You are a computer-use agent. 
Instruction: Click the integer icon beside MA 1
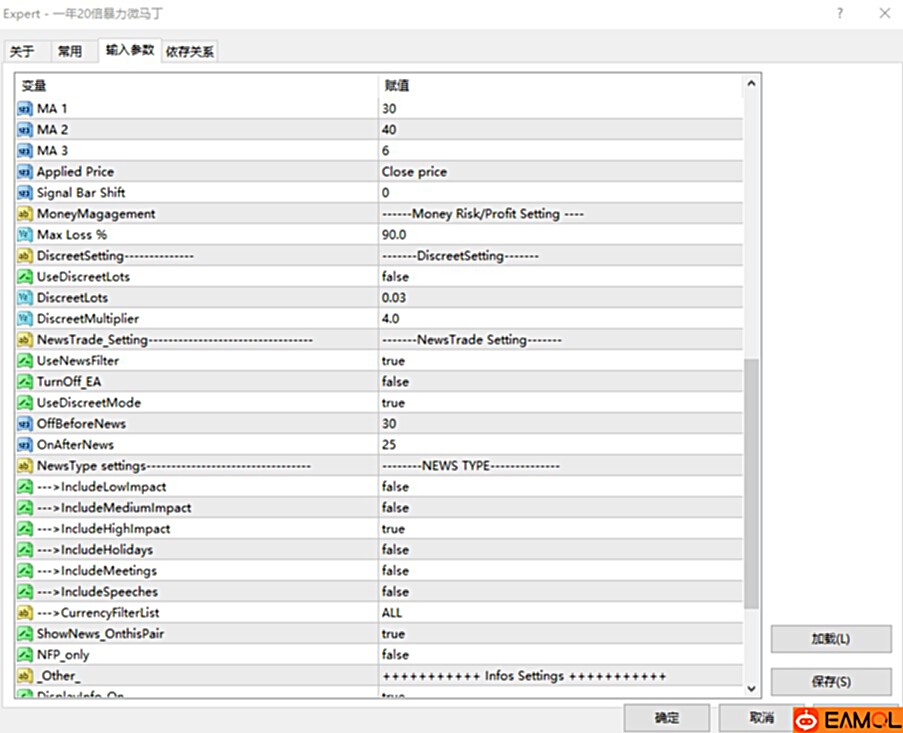click(25, 108)
